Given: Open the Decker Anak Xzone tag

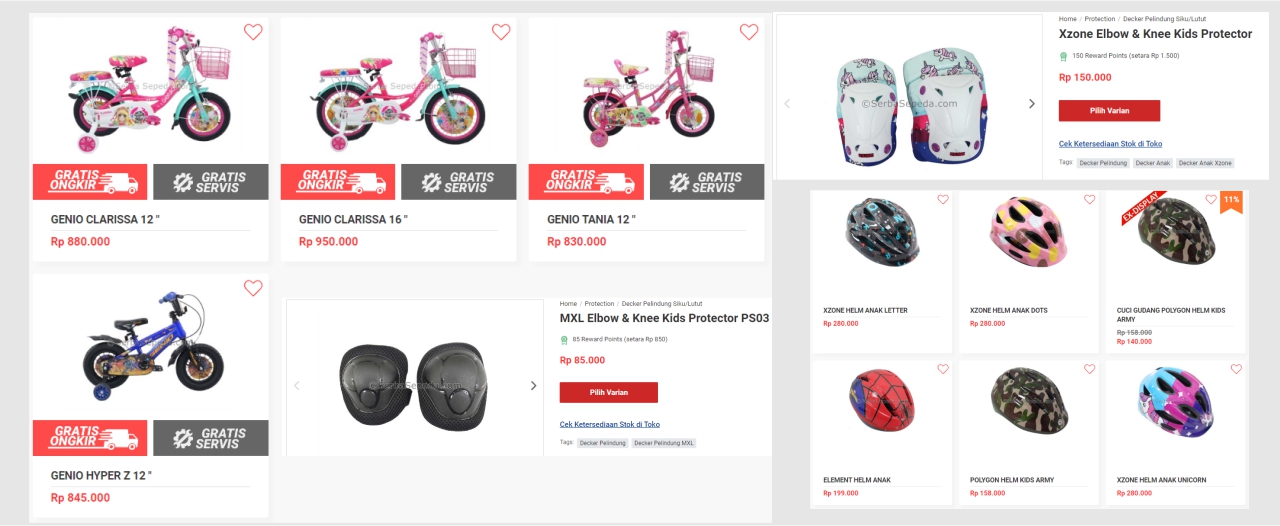Looking at the screenshot, I should tap(1205, 163).
